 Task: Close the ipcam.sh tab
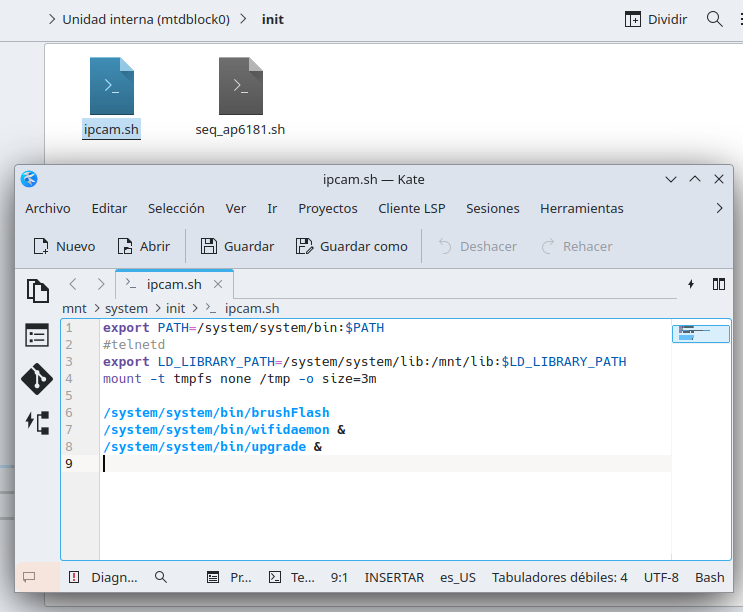[219, 284]
